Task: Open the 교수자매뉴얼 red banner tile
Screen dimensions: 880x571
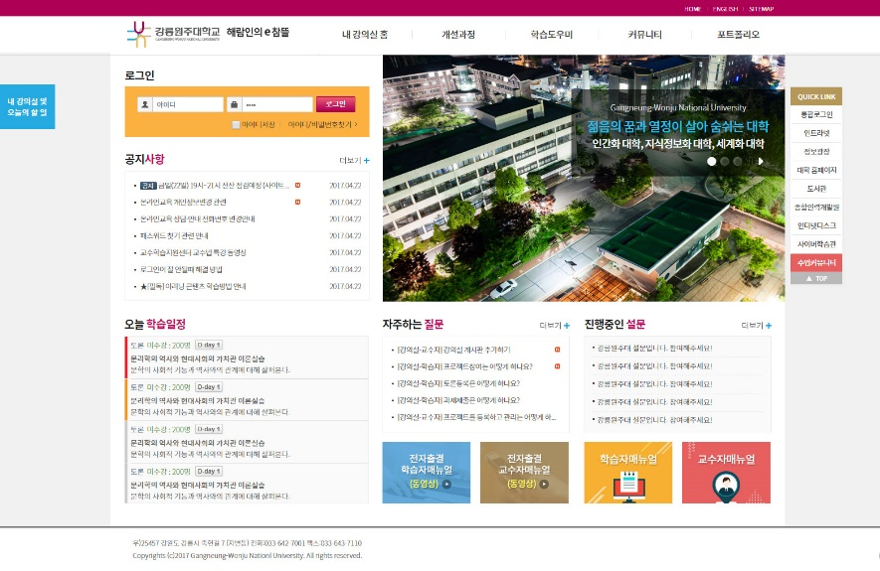Action: coord(726,472)
